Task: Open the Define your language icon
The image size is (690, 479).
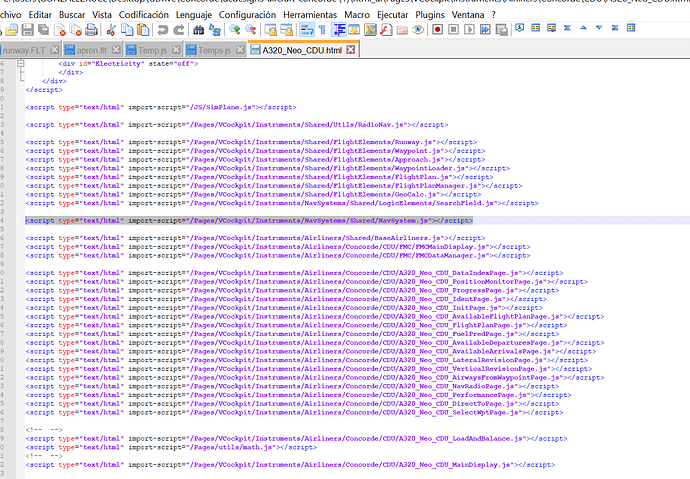Action: pyautogui.click(x=354, y=30)
